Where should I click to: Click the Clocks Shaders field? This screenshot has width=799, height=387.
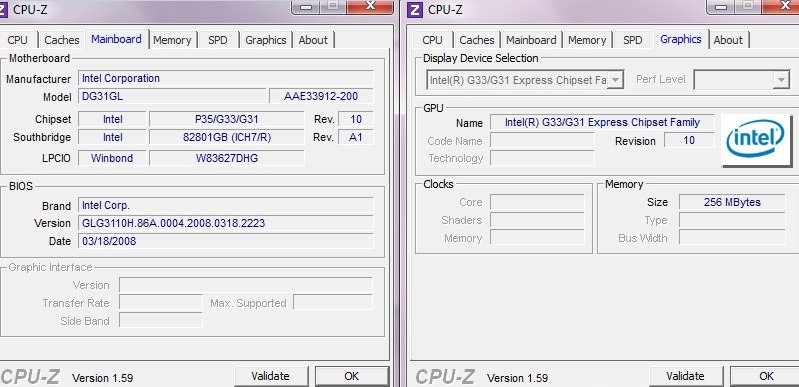[537, 220]
